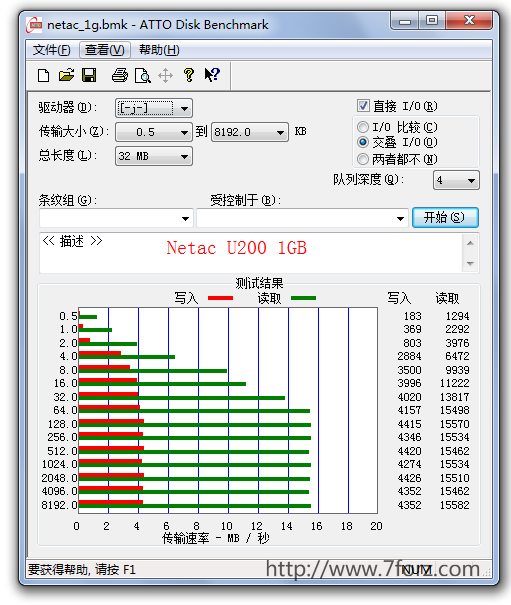Click the 传输速率 - MB / 秒 axis label
The width and height of the screenshot is (511, 605).
[216, 538]
